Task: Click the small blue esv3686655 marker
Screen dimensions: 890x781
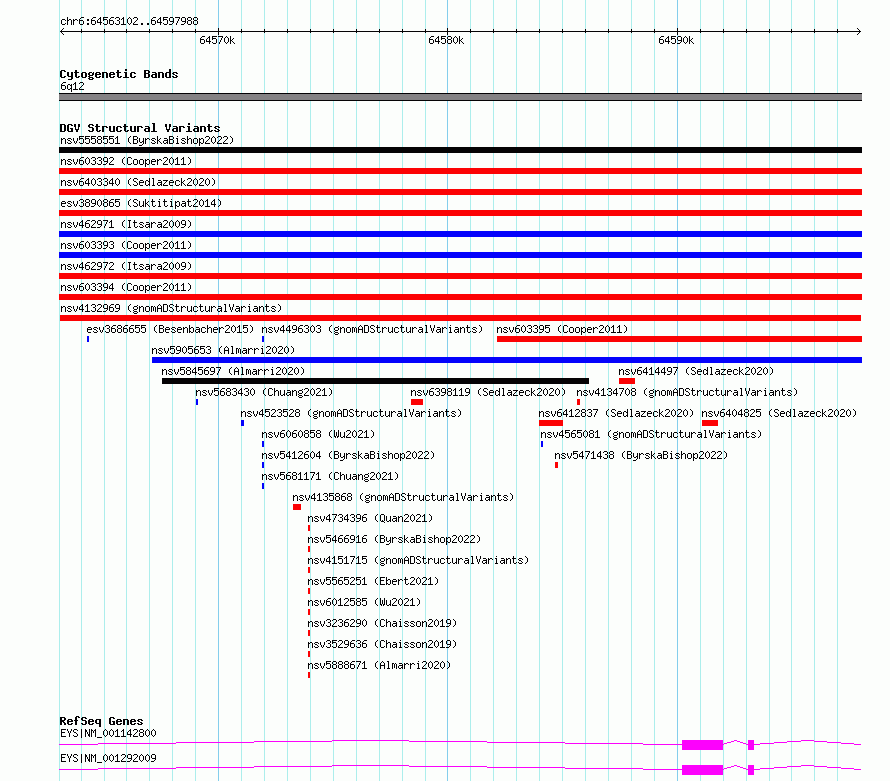Action: tap(88, 339)
